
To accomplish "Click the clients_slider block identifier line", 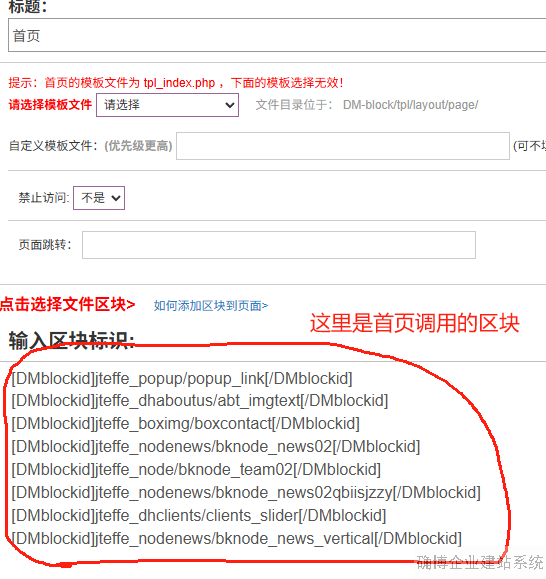I will [x=199, y=515].
